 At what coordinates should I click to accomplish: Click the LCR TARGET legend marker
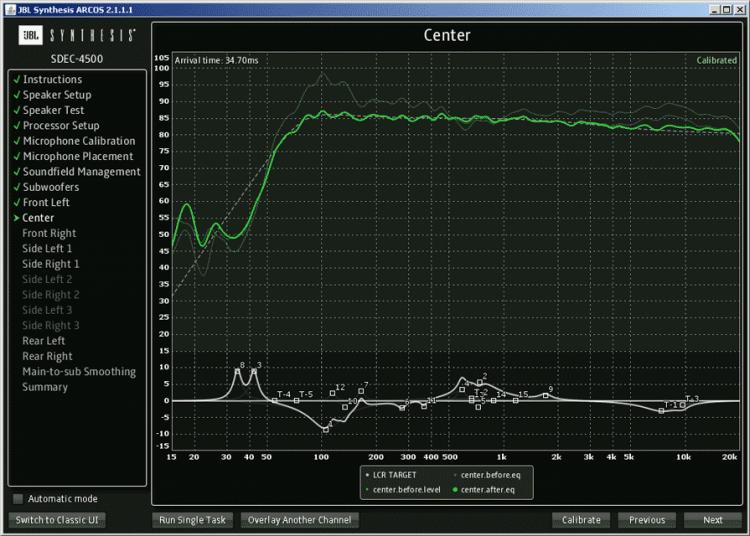(x=369, y=474)
